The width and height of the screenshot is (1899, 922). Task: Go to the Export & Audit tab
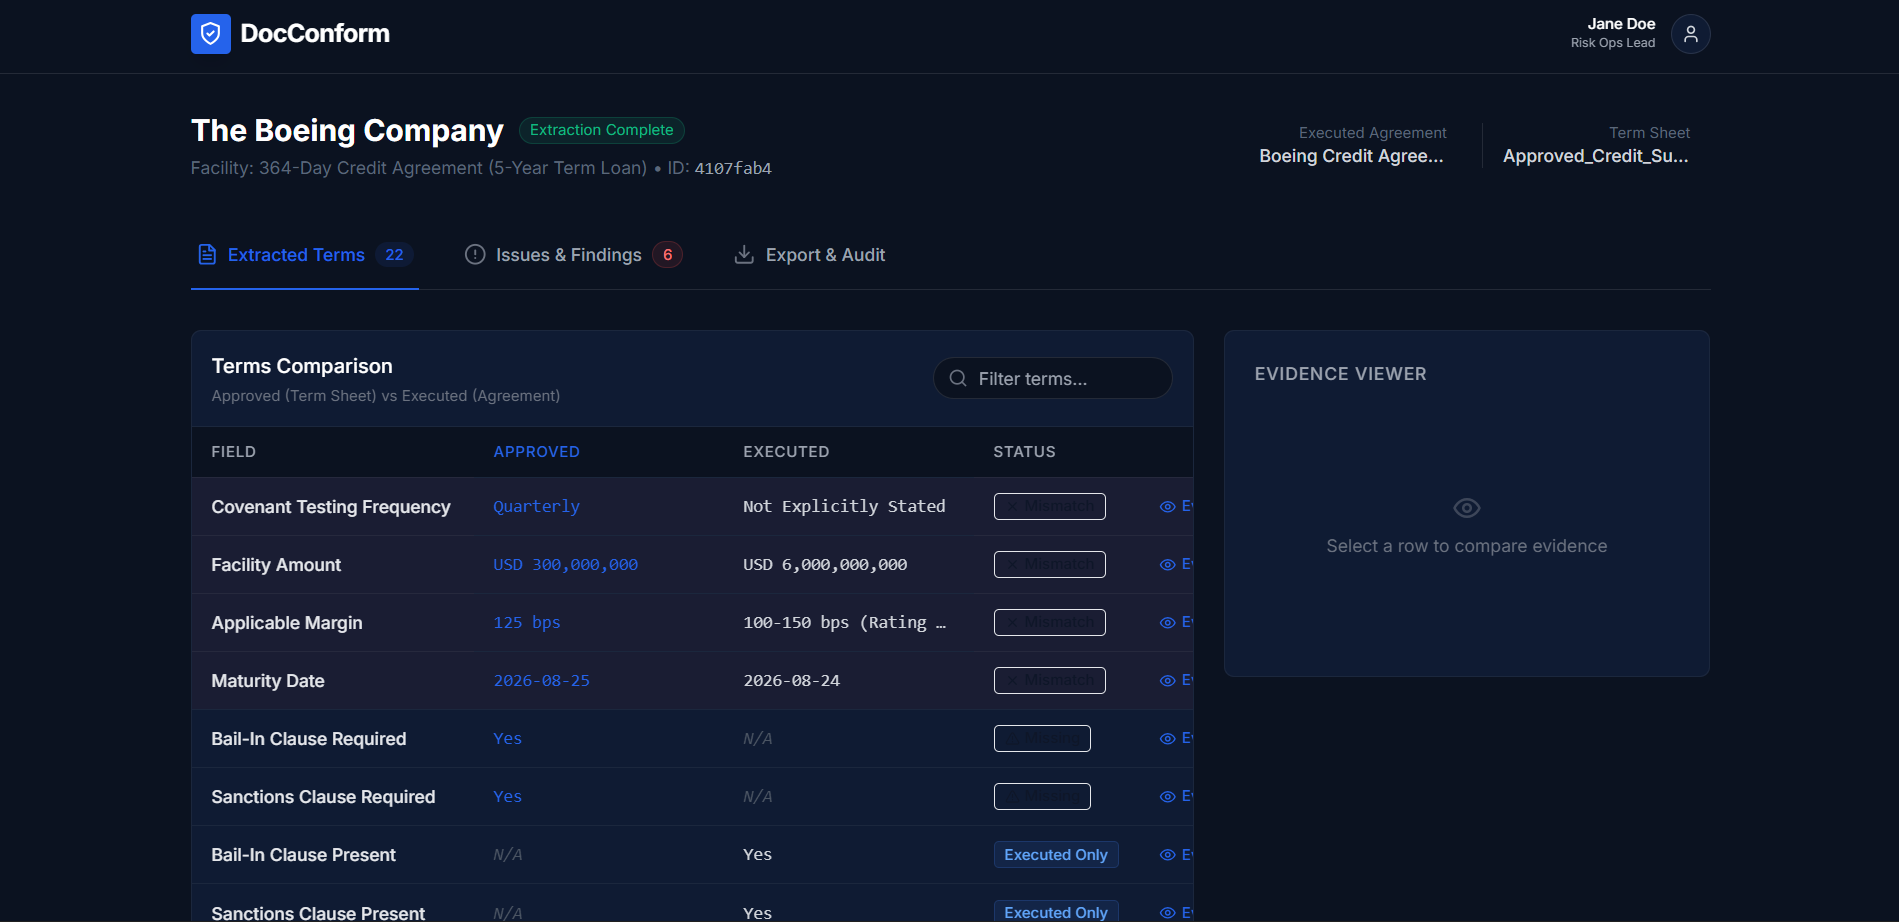click(x=810, y=255)
